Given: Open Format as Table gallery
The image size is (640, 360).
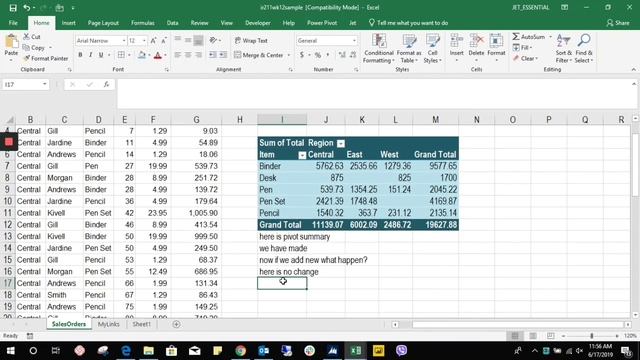Looking at the screenshot, I should 409,49.
